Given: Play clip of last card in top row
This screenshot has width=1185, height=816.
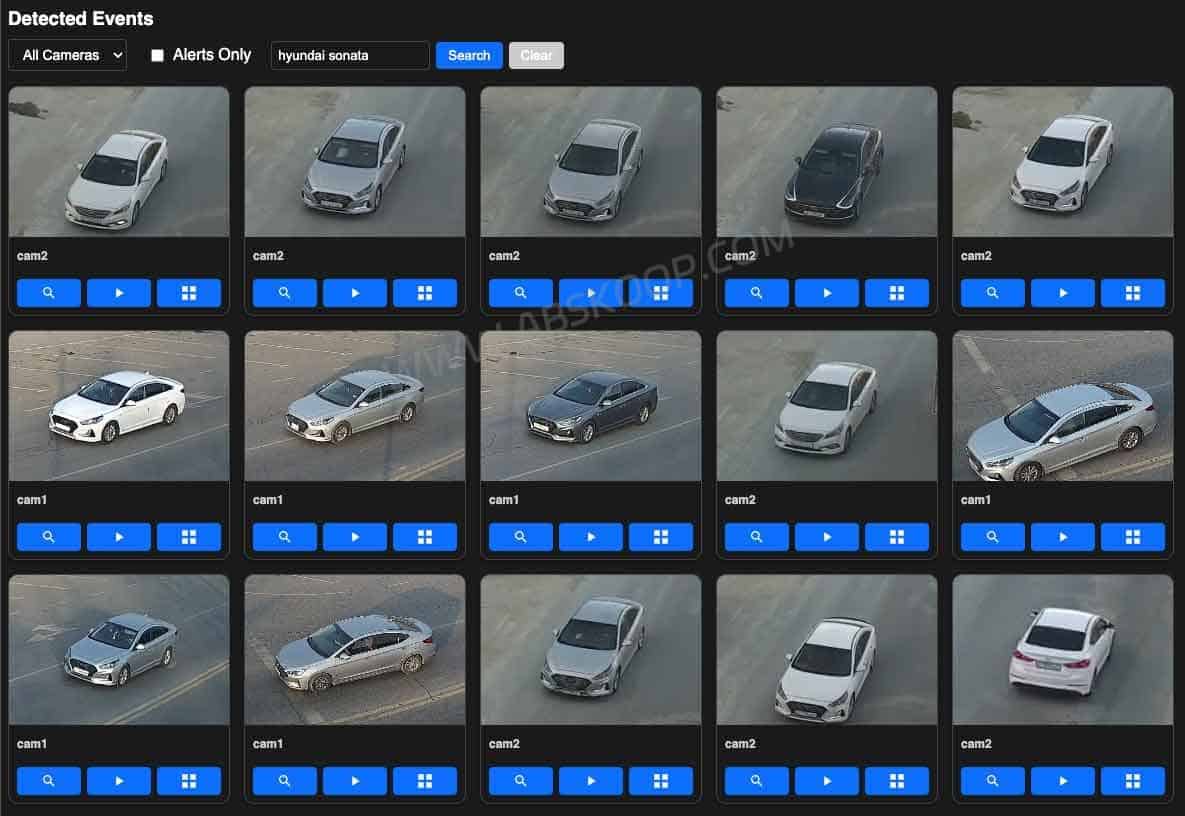Looking at the screenshot, I should pyautogui.click(x=1063, y=292).
